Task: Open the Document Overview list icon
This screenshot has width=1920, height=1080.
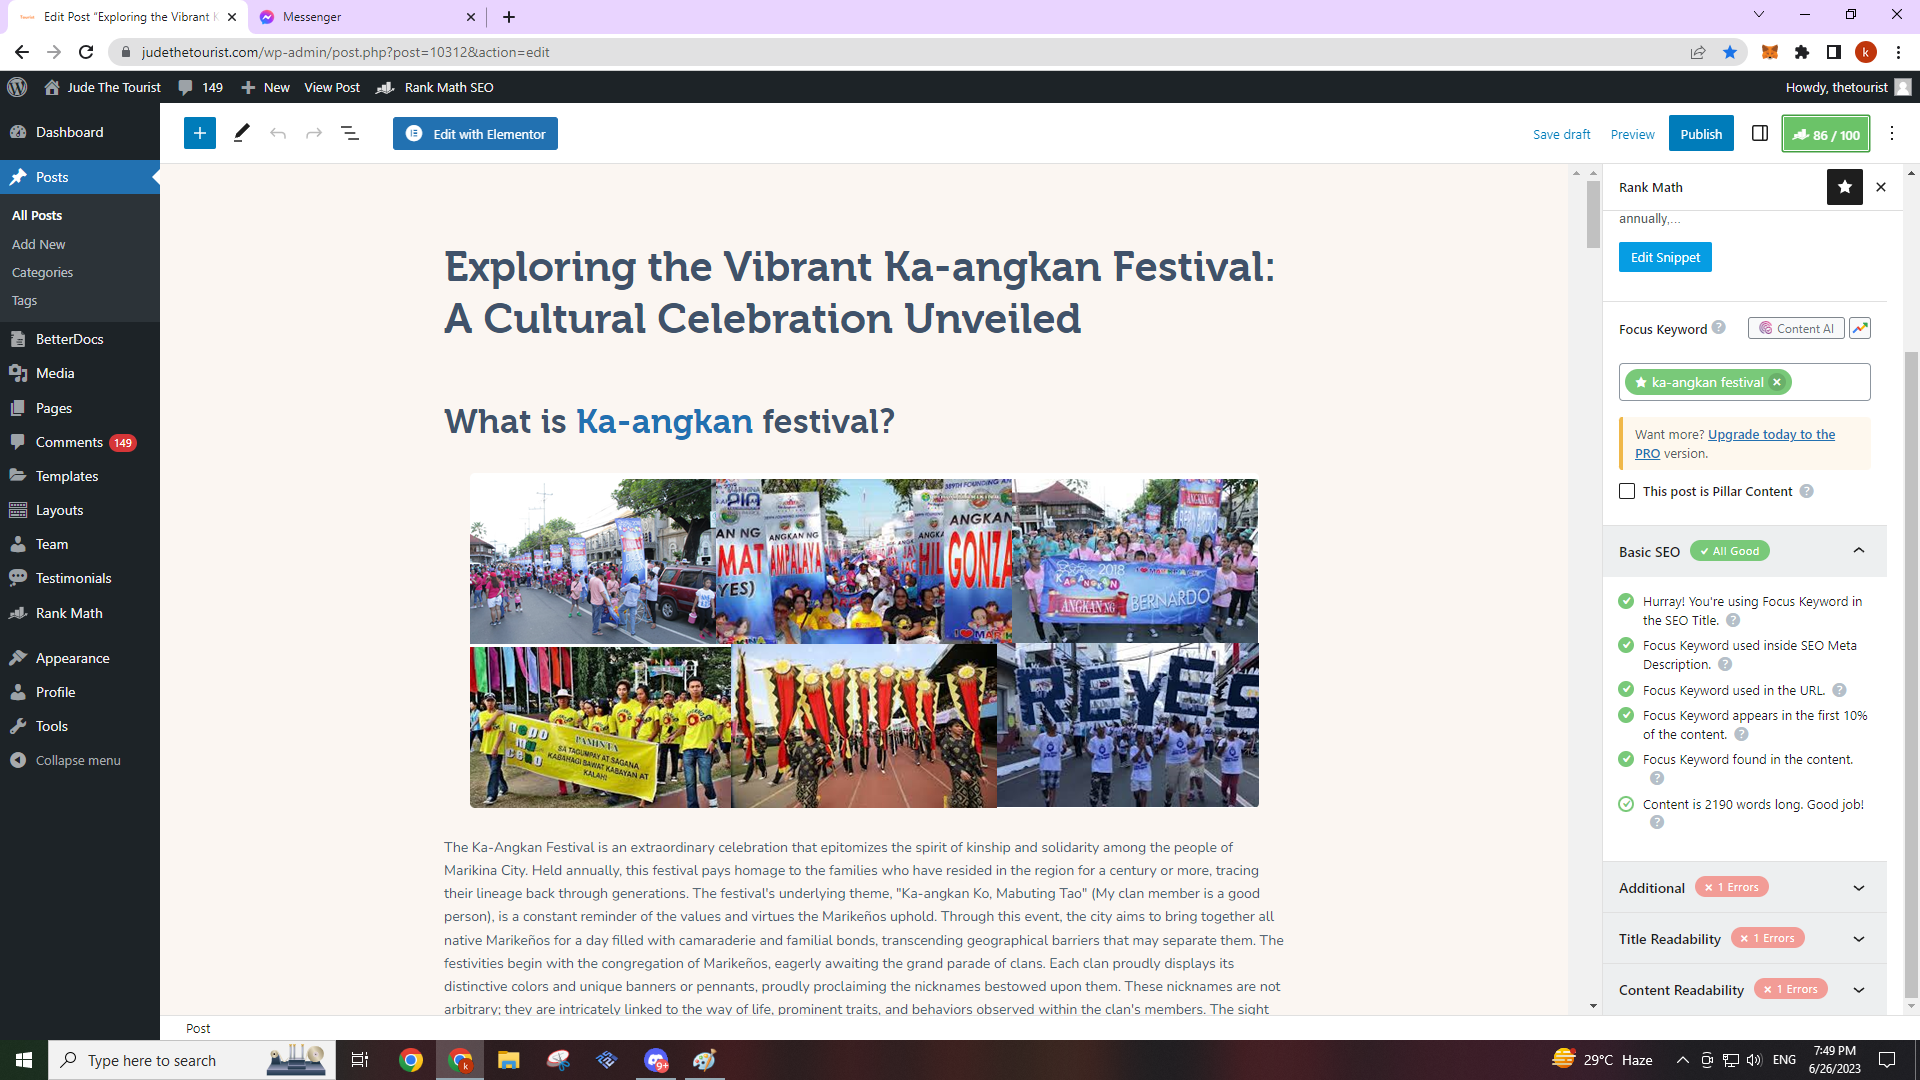Action: coord(350,133)
